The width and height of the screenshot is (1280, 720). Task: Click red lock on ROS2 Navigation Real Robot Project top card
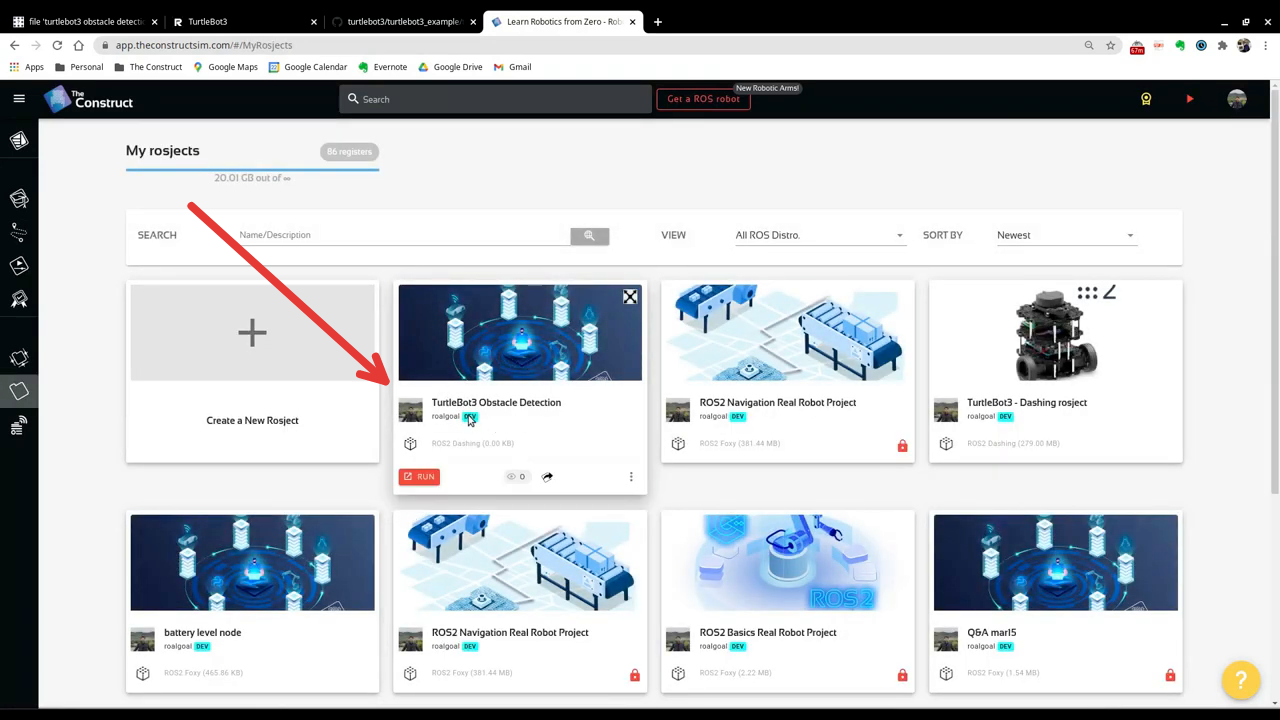pyautogui.click(x=902, y=445)
